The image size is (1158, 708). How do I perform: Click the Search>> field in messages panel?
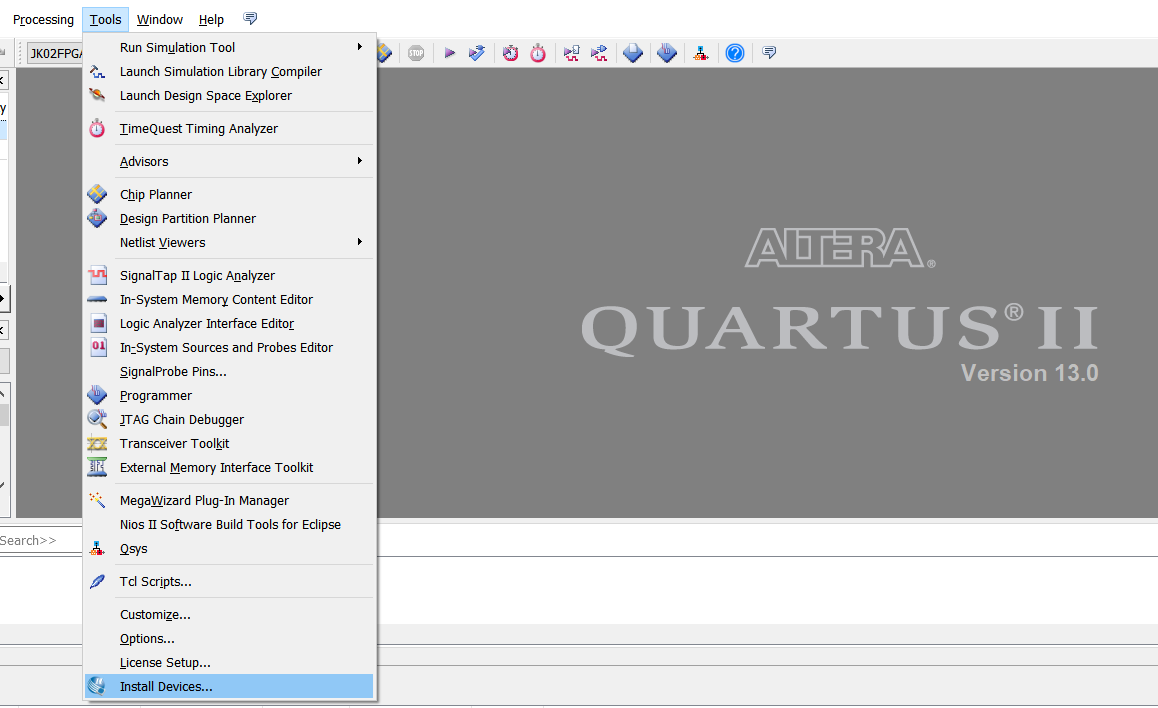pyautogui.click(x=41, y=540)
